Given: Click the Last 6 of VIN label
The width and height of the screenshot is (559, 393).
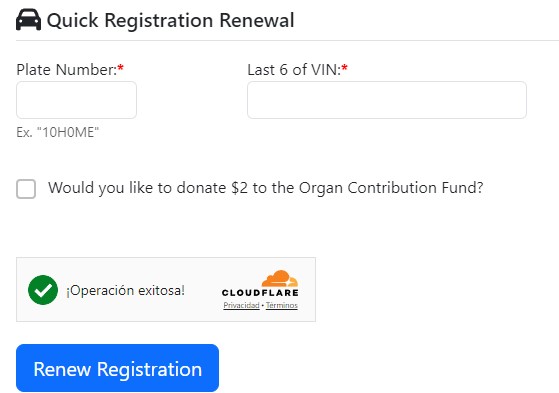Looking at the screenshot, I should [294, 70].
